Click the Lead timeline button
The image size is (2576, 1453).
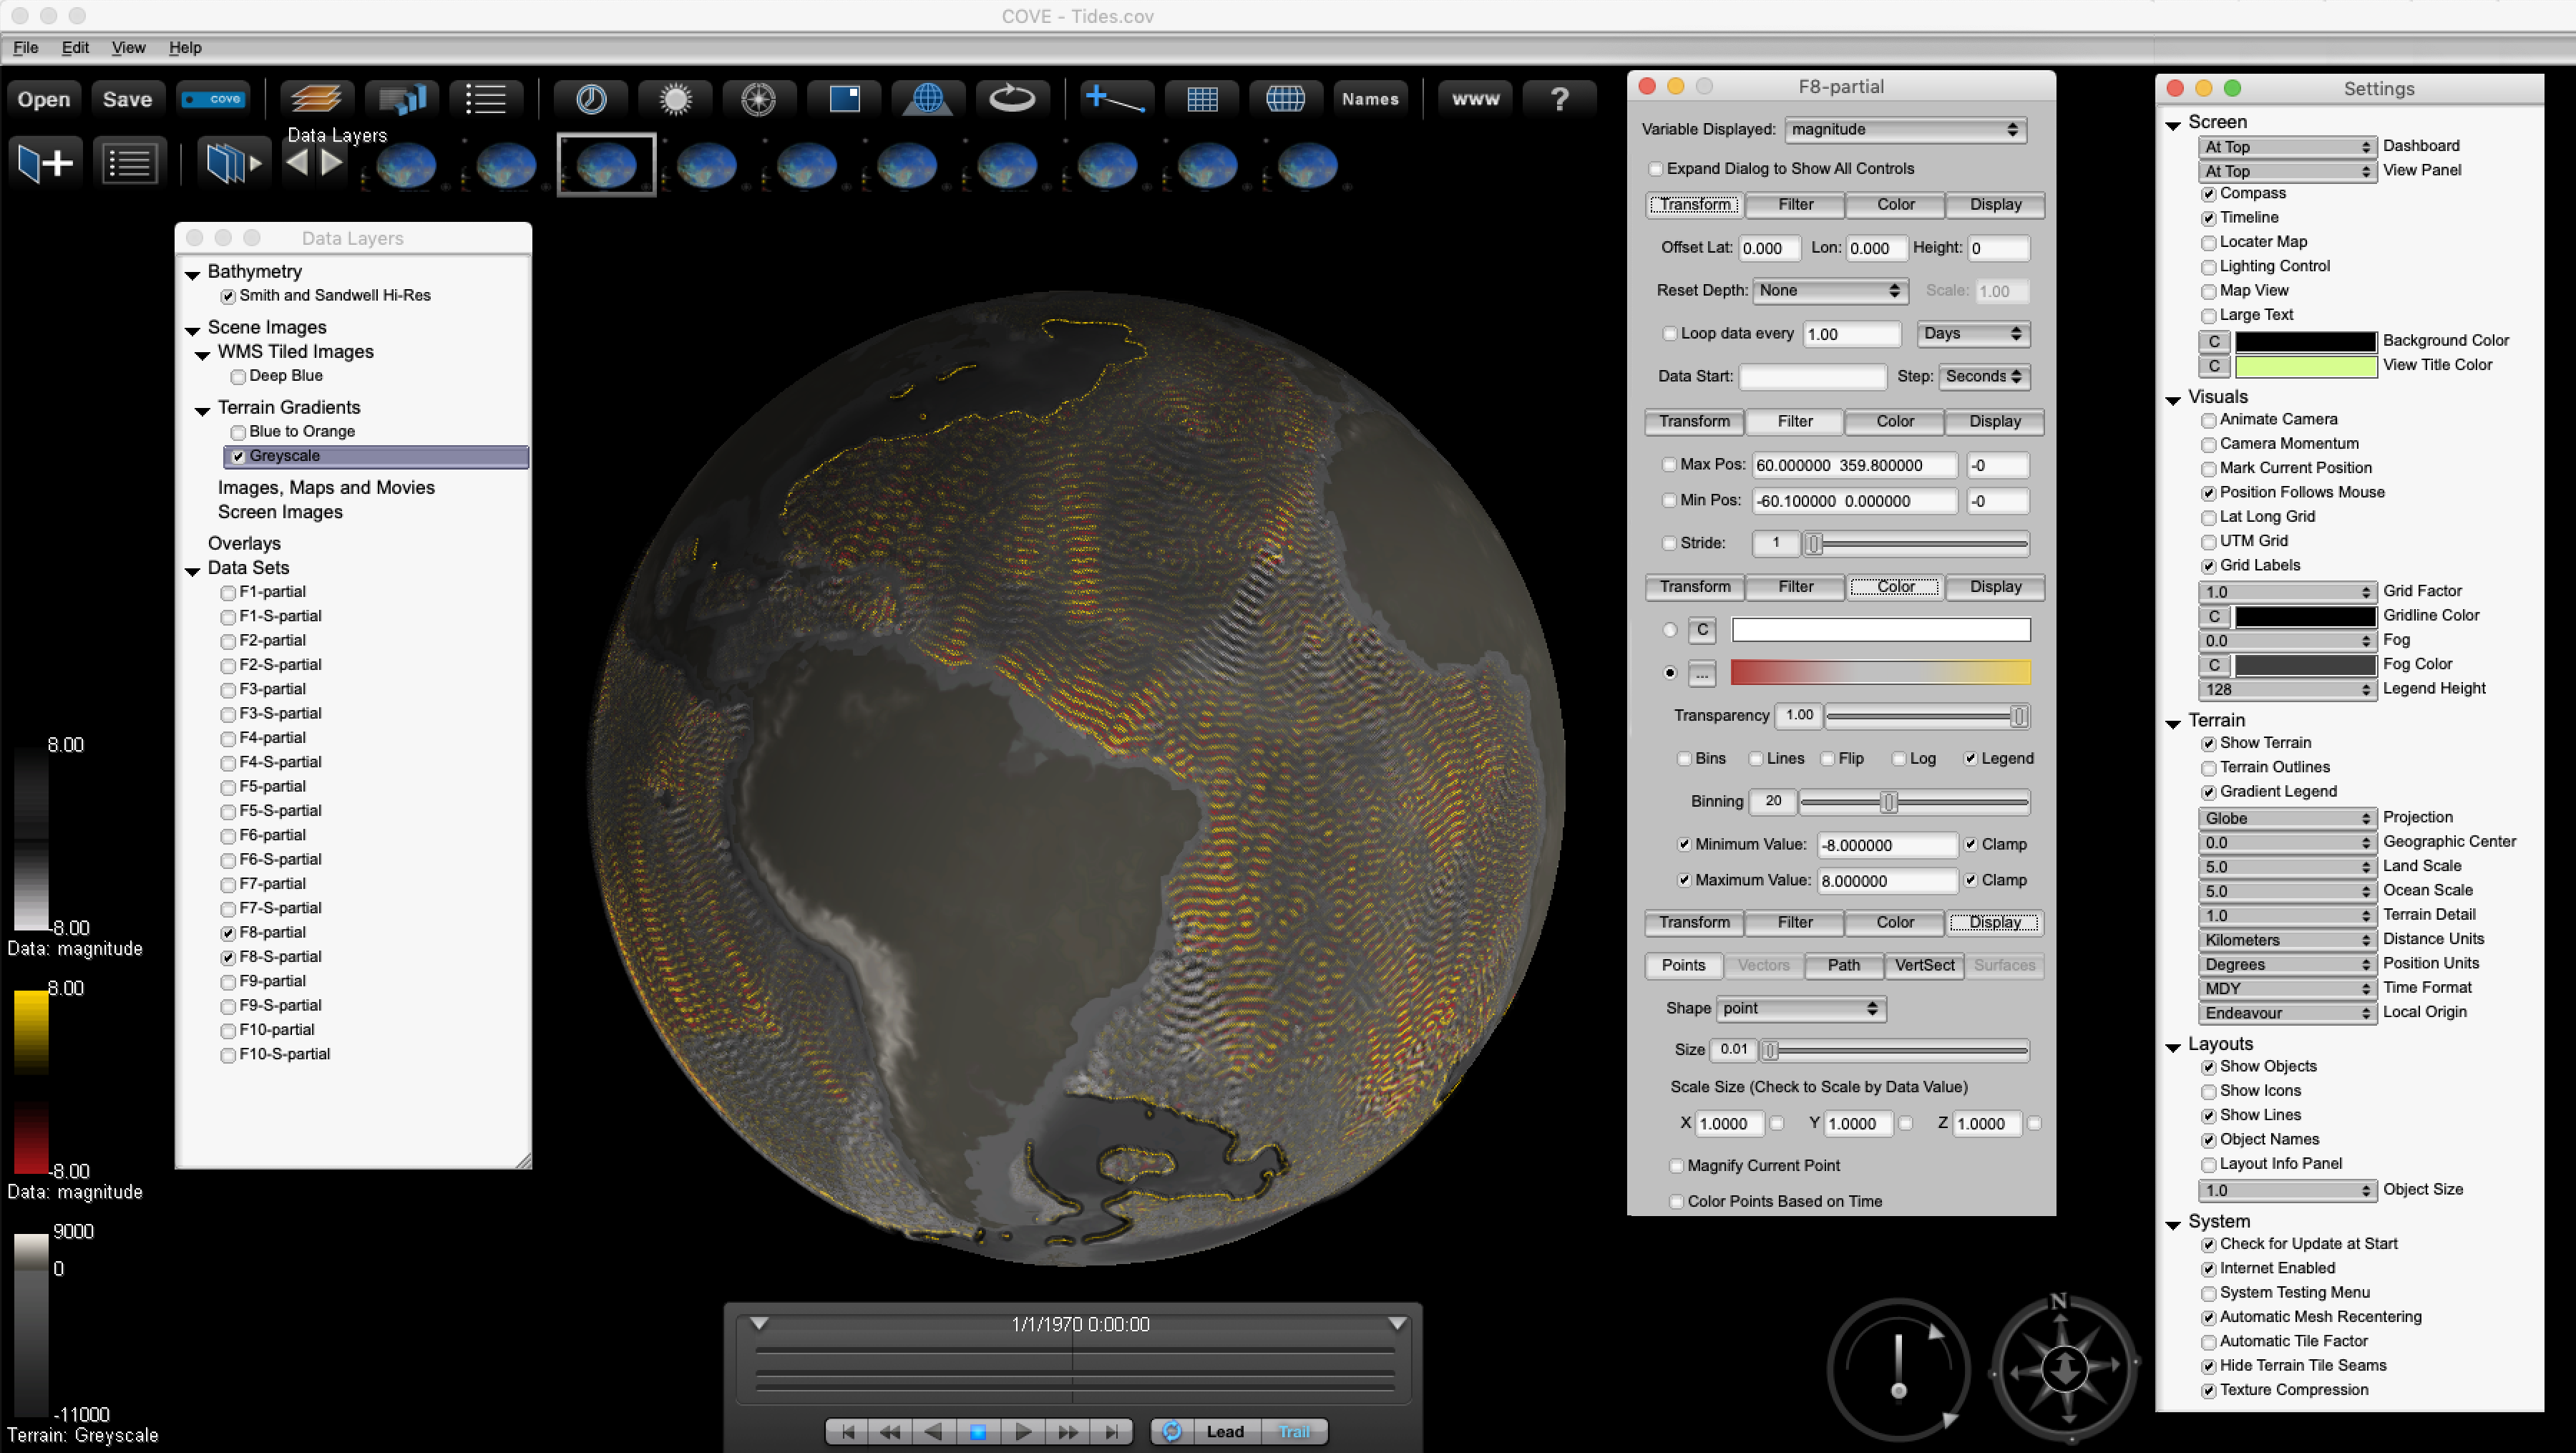pos(1224,1431)
